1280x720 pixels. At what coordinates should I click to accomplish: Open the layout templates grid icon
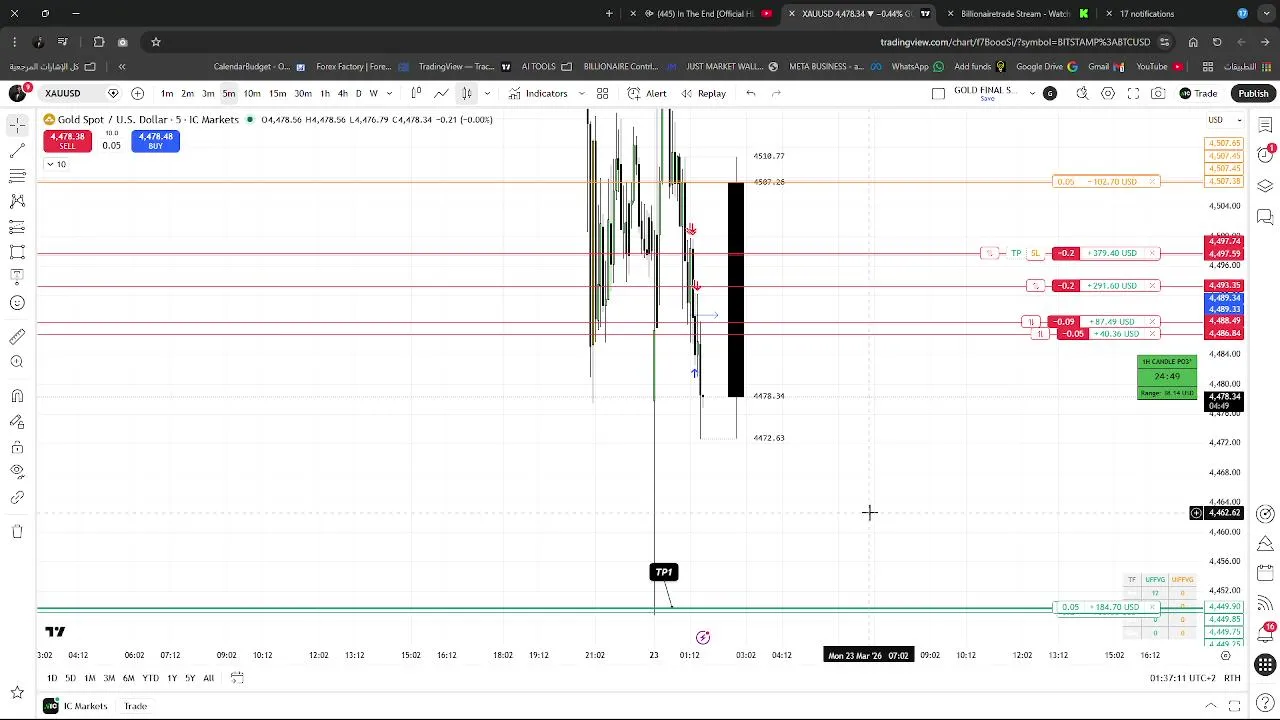tap(603, 93)
